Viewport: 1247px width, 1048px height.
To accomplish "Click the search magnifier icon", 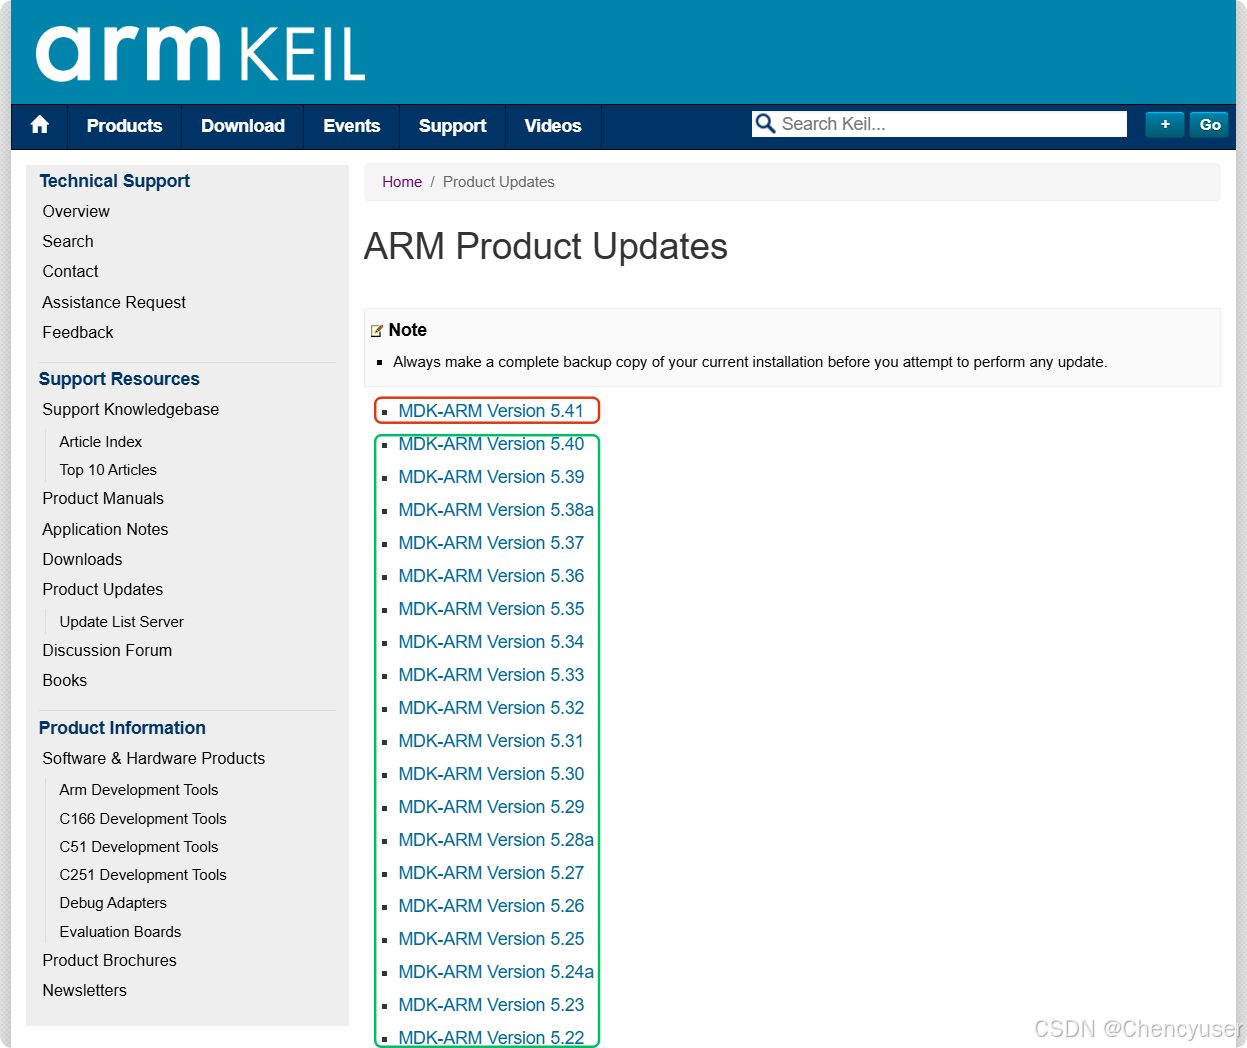I will coord(765,123).
